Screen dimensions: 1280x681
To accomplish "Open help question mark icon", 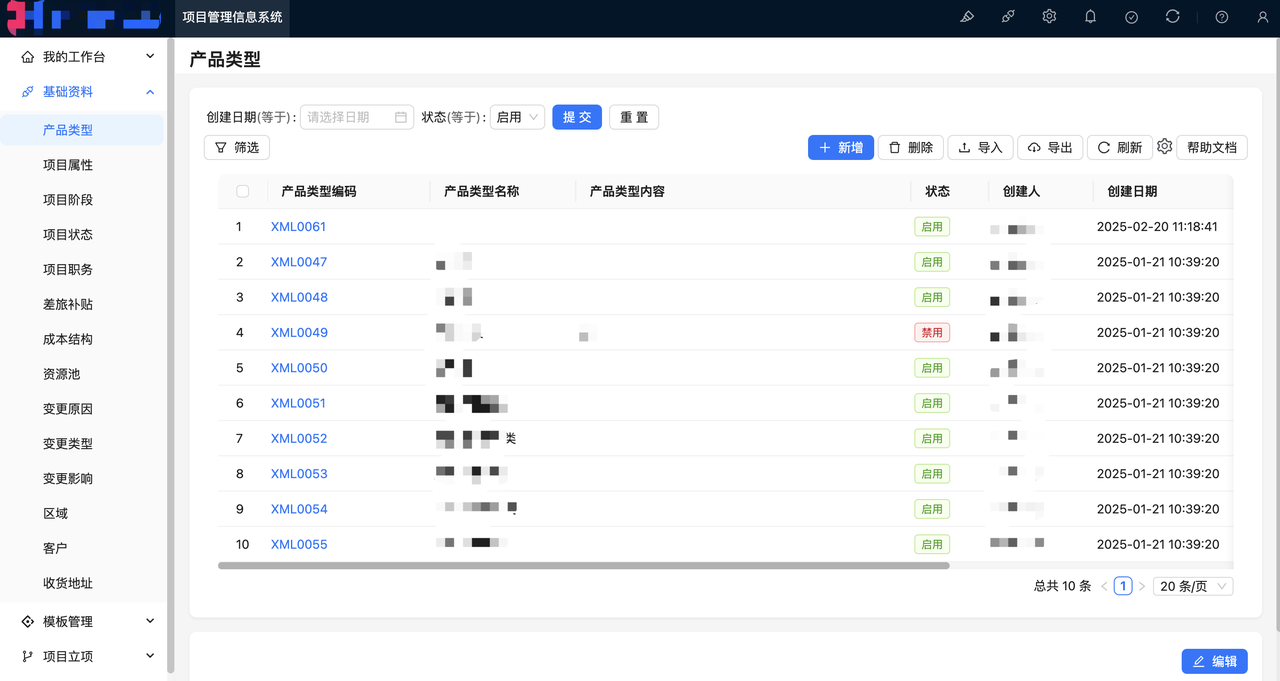I will point(1222,17).
